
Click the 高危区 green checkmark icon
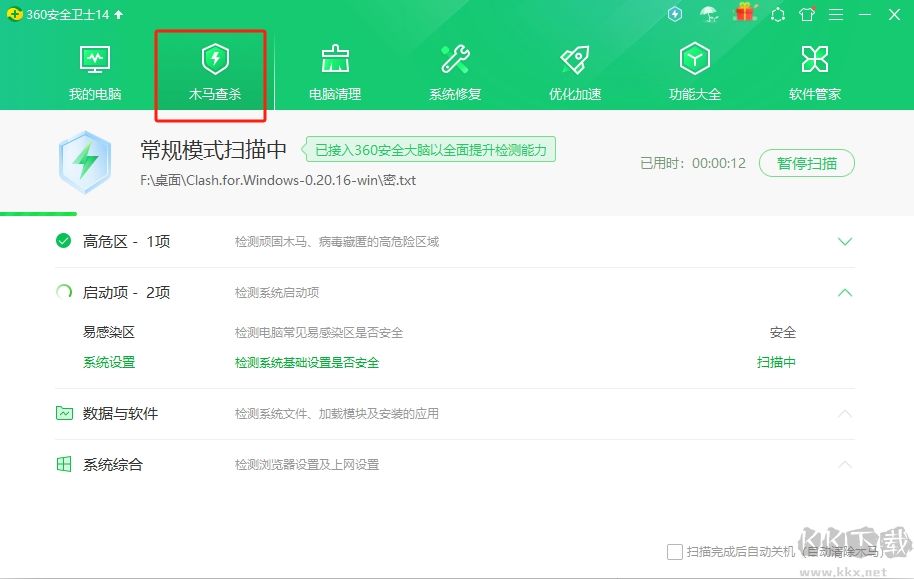pos(64,241)
